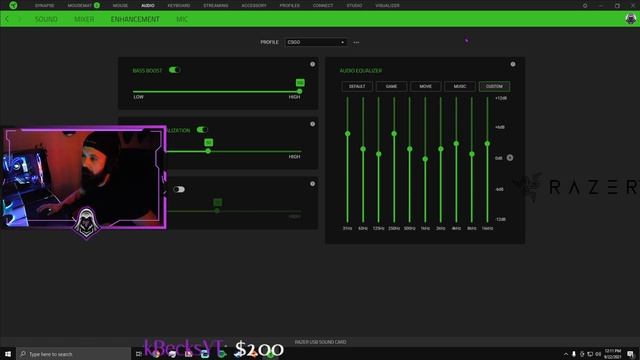The image size is (640, 360).
Task: Open the Studio tab
Action: click(354, 6)
